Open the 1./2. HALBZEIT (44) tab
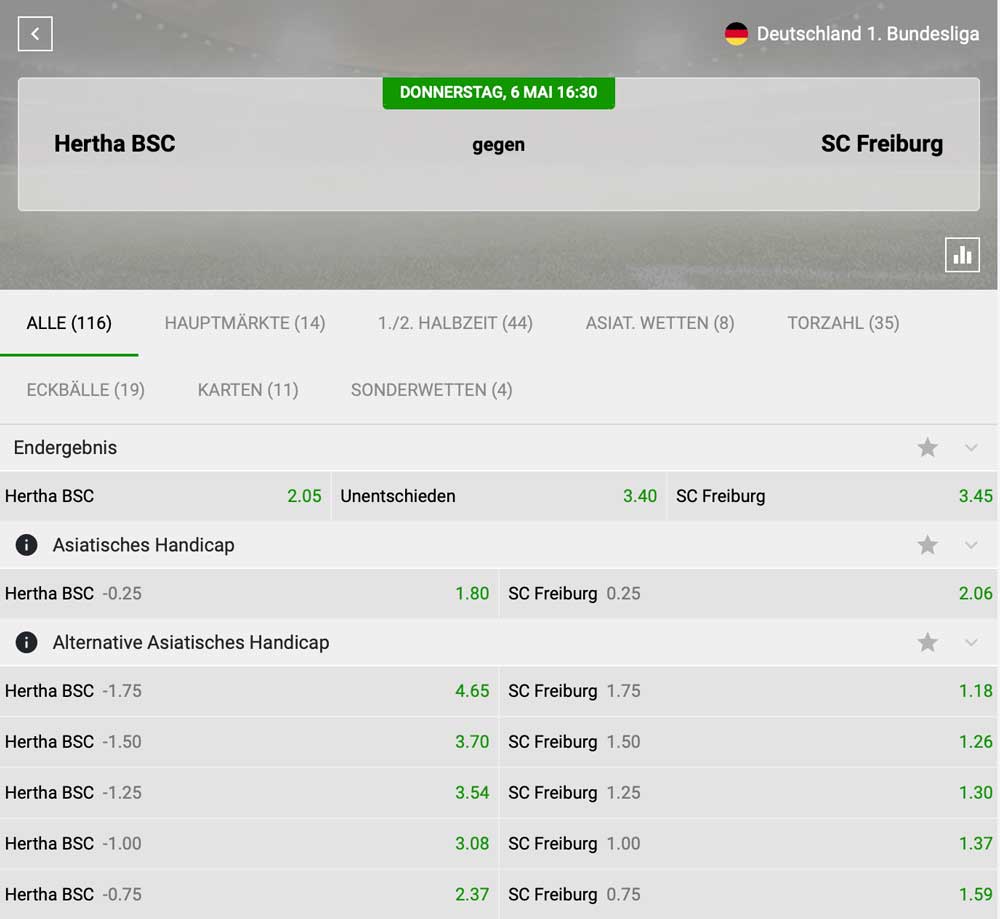The width and height of the screenshot is (1000, 919). [455, 323]
